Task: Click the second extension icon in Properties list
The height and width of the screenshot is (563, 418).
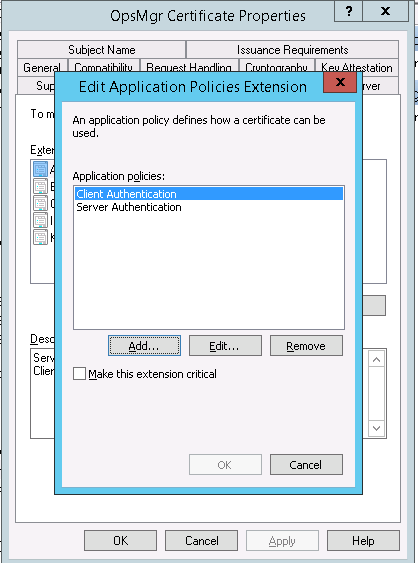Action: coord(40,186)
